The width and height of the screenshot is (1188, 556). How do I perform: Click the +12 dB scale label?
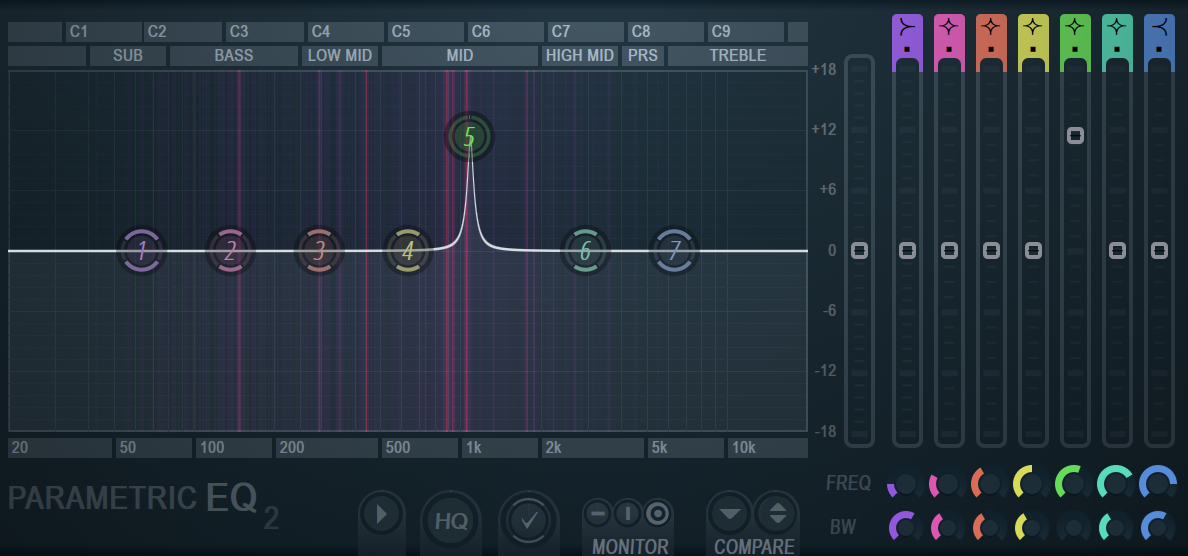coord(824,130)
